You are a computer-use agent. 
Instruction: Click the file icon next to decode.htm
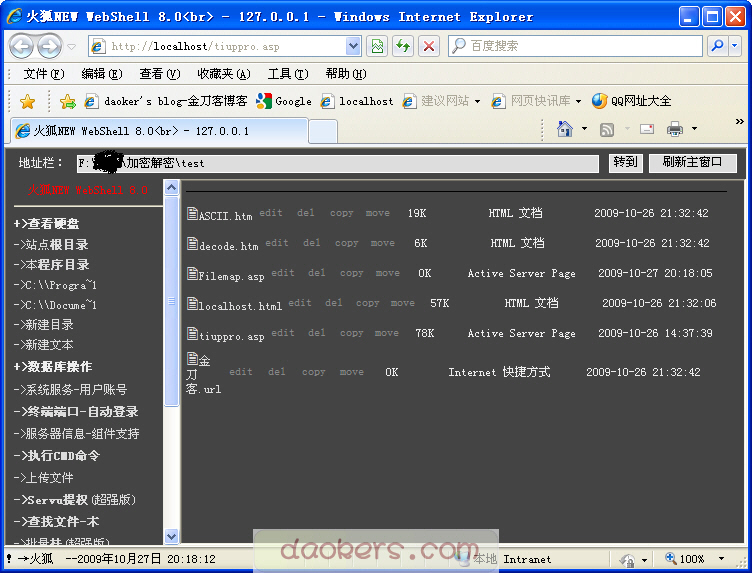point(192,244)
